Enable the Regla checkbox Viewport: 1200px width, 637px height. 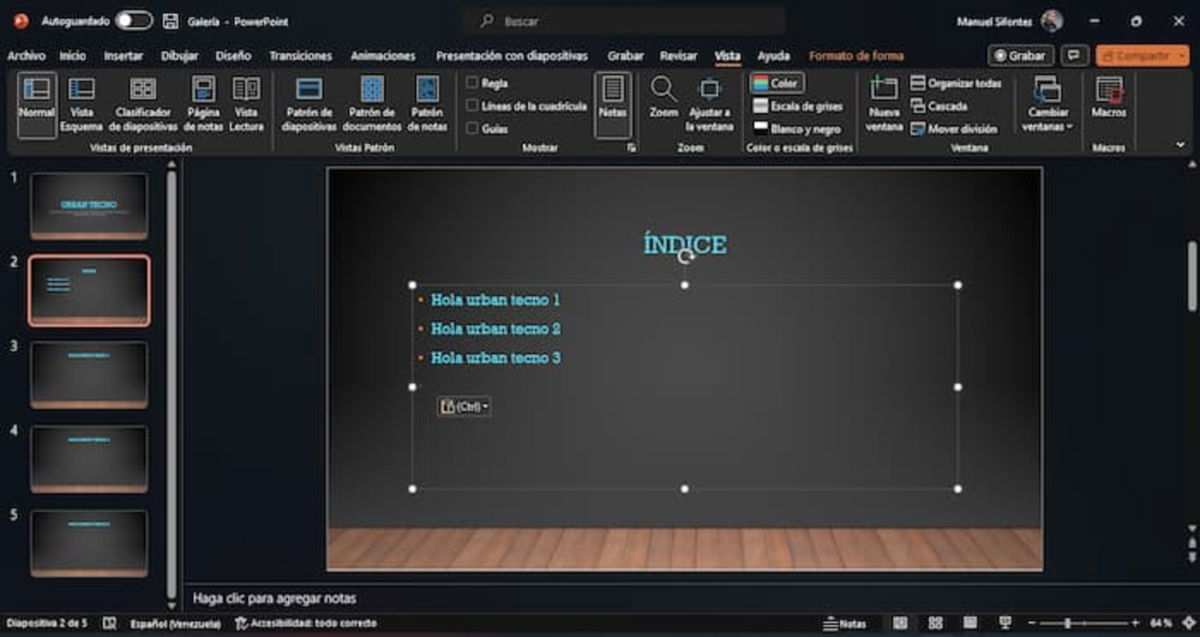click(x=472, y=83)
